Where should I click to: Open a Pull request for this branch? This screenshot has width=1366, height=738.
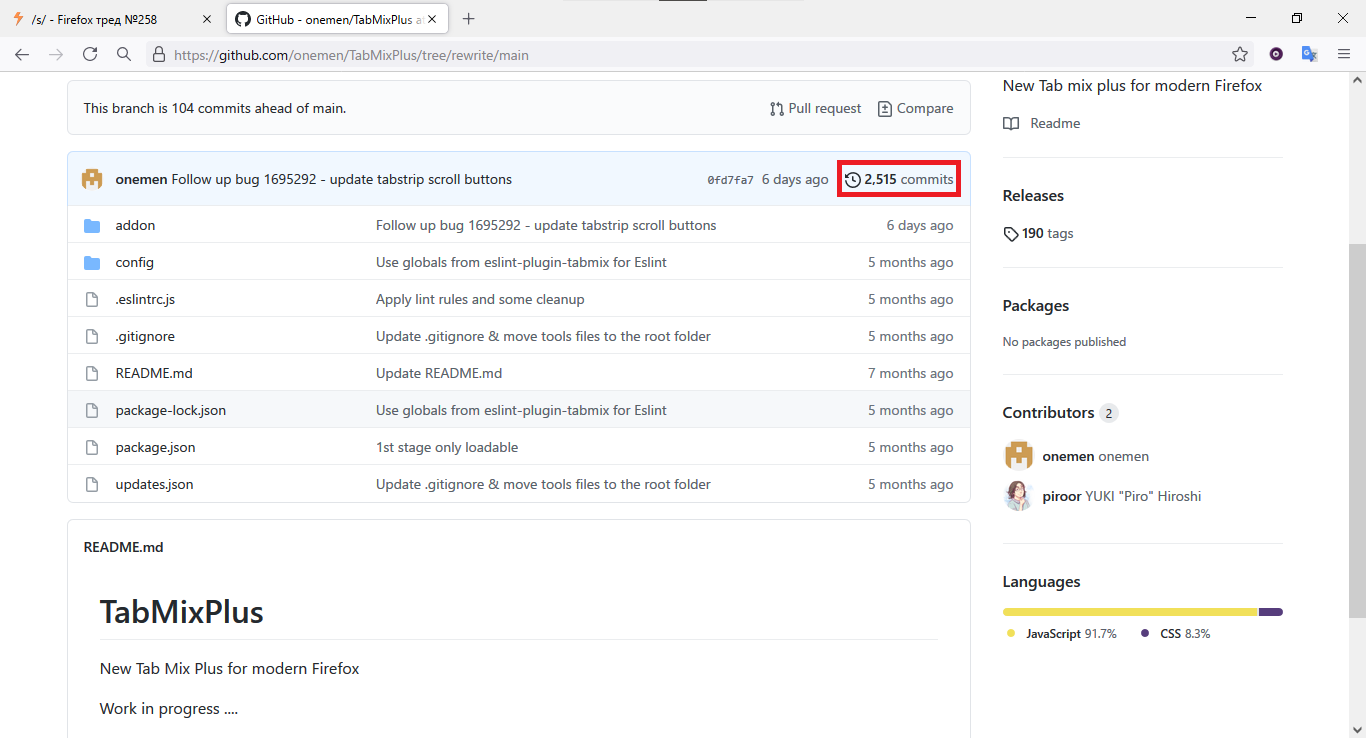pyautogui.click(x=815, y=108)
